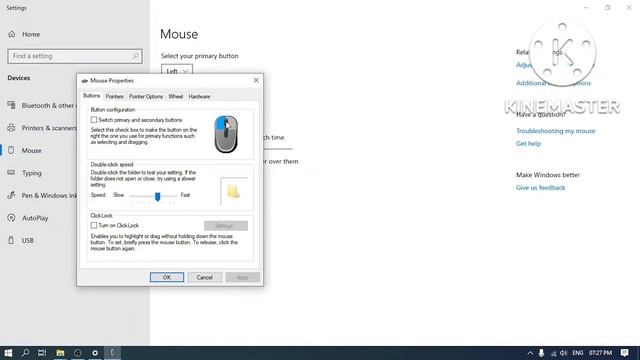The height and width of the screenshot is (360, 640).
Task: Open the notification center
Action: (624, 353)
